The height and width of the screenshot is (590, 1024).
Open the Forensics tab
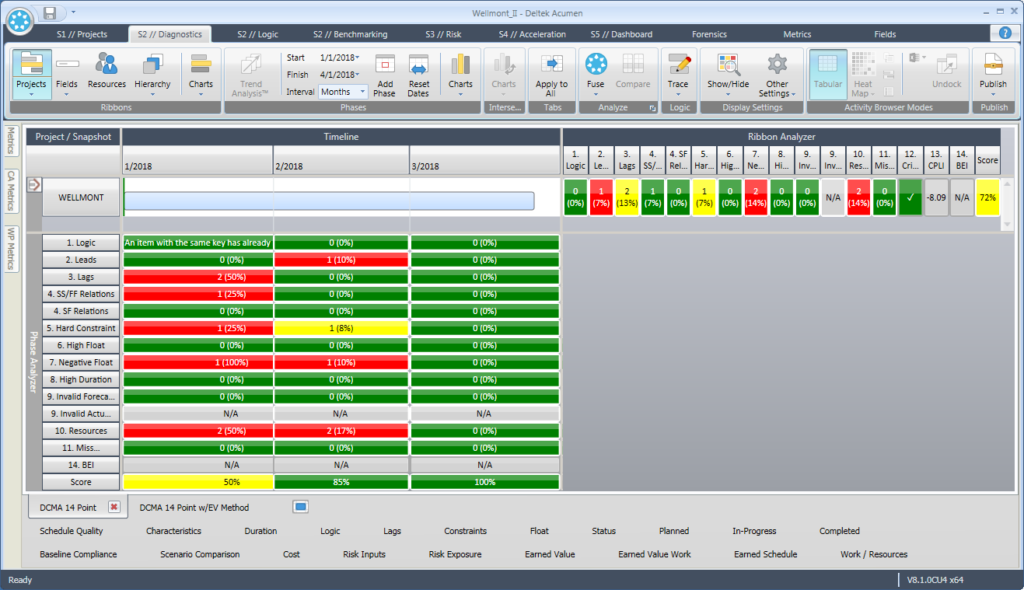click(709, 33)
